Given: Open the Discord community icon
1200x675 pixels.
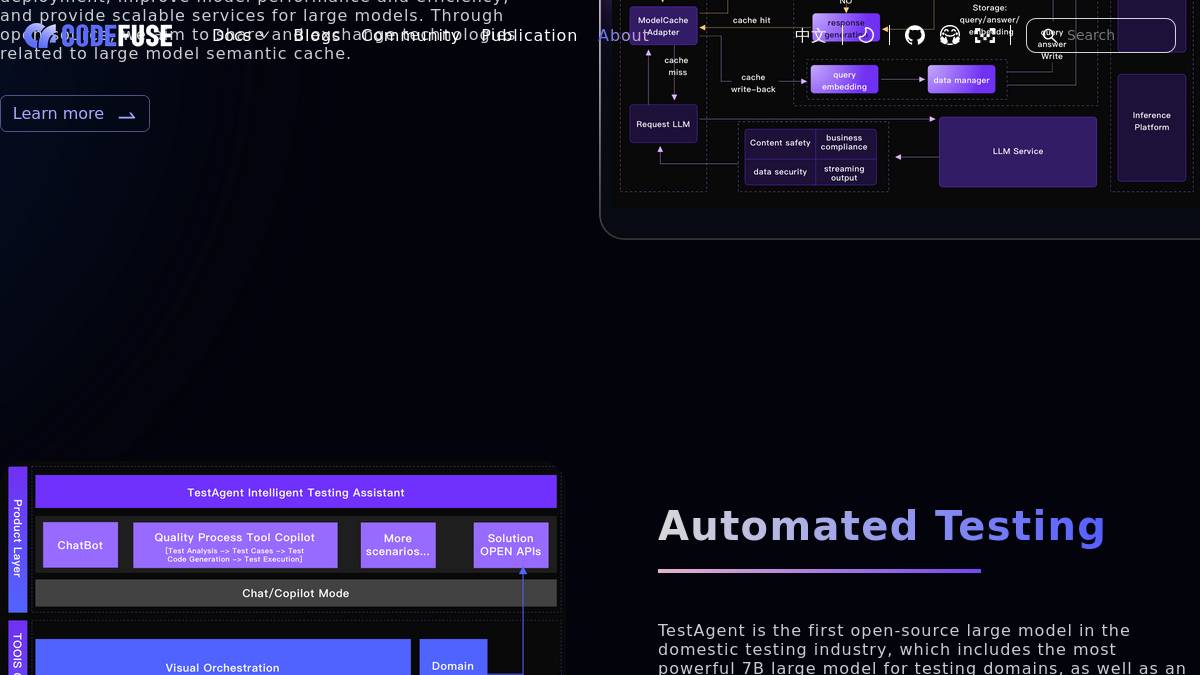Looking at the screenshot, I should [948, 35].
